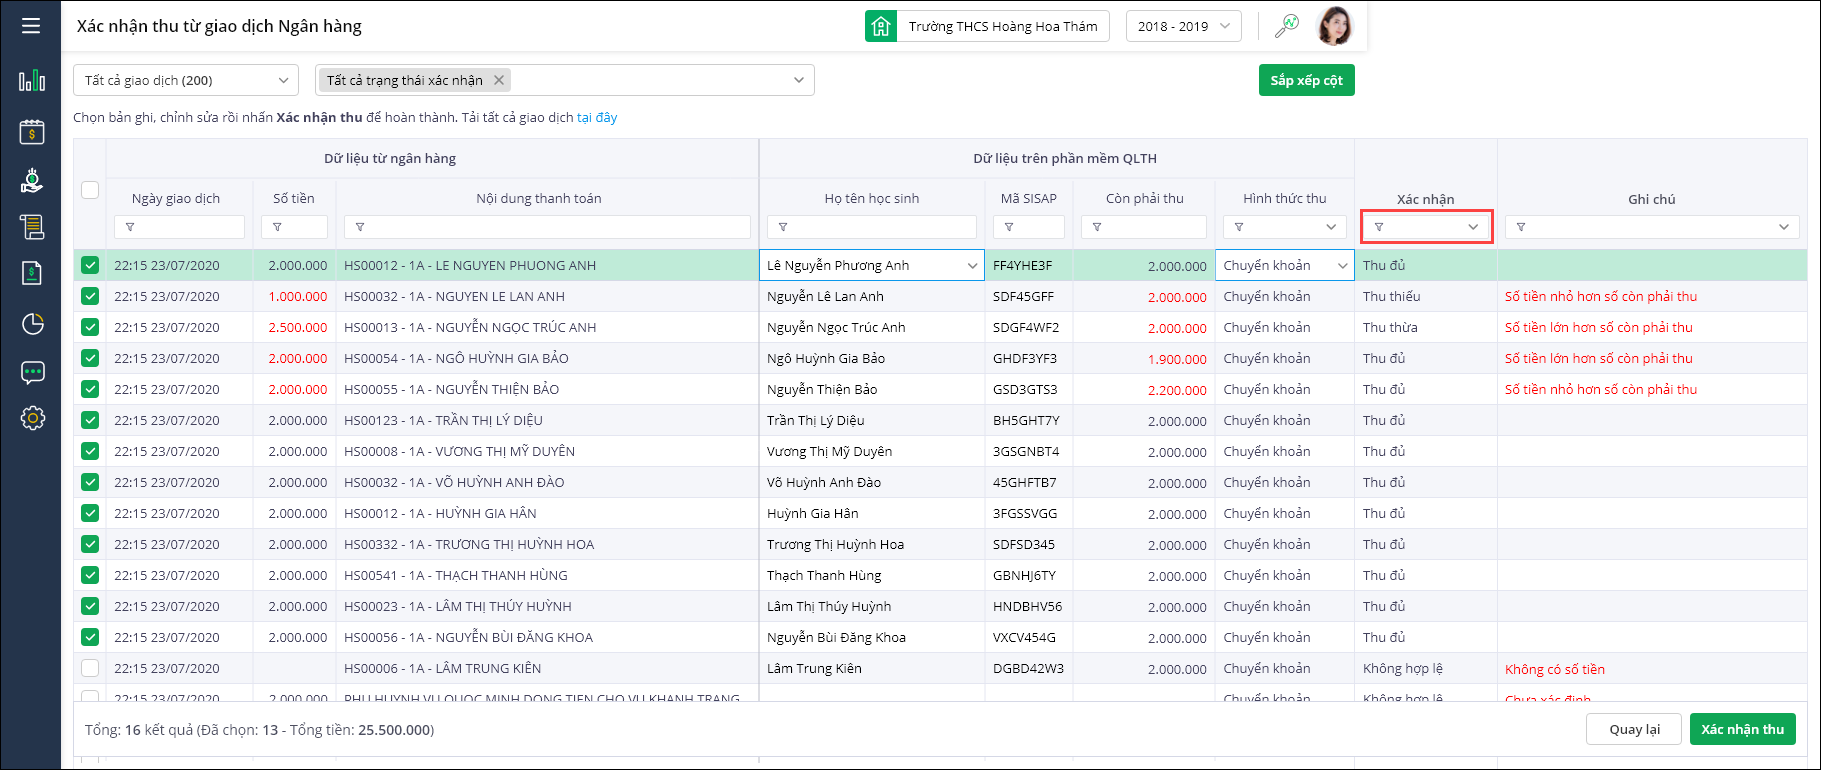The width and height of the screenshot is (1821, 770).
Task: Click the 'tại đây' download link
Action: (597, 118)
